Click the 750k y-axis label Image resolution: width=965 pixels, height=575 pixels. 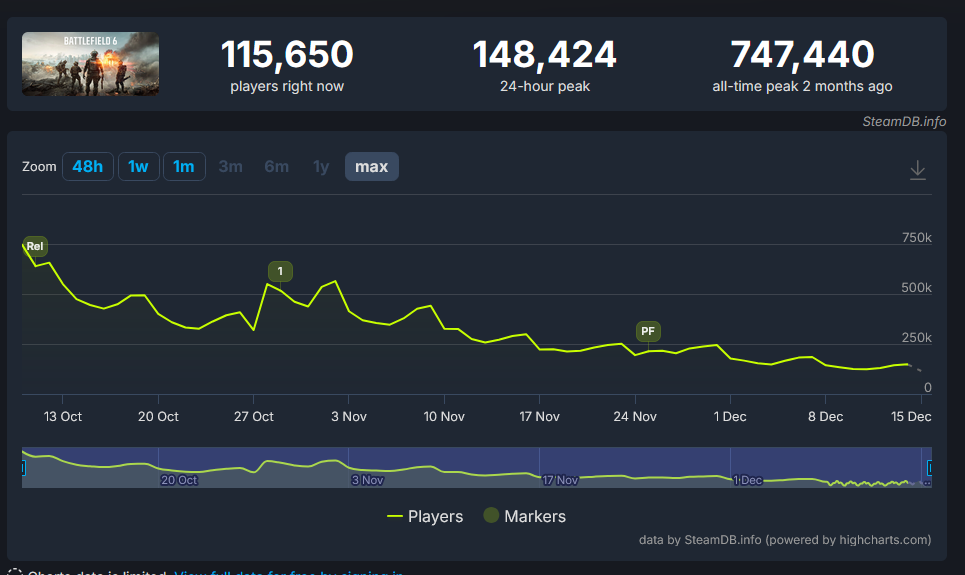point(916,238)
